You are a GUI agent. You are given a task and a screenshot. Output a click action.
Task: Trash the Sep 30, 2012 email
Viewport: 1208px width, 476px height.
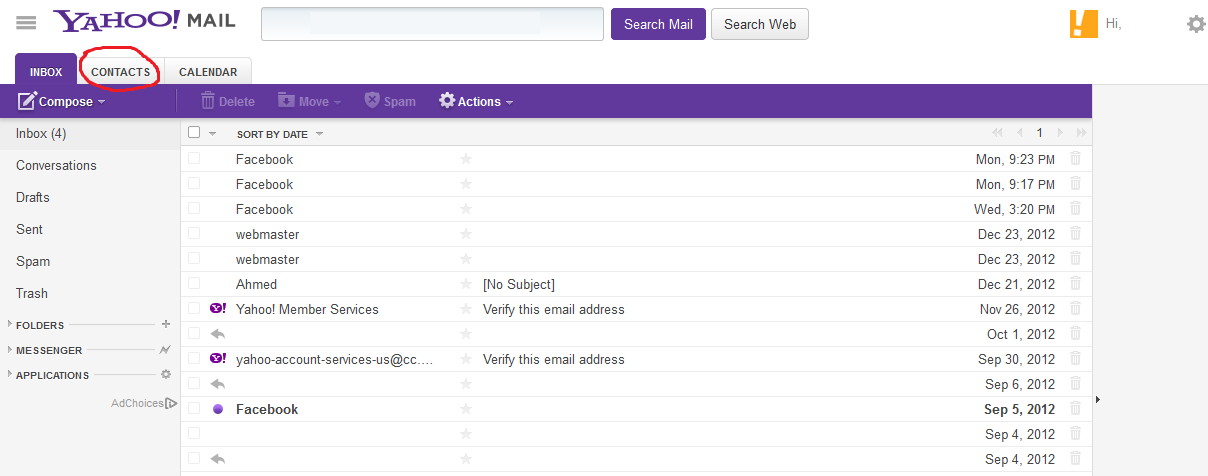pos(1075,358)
